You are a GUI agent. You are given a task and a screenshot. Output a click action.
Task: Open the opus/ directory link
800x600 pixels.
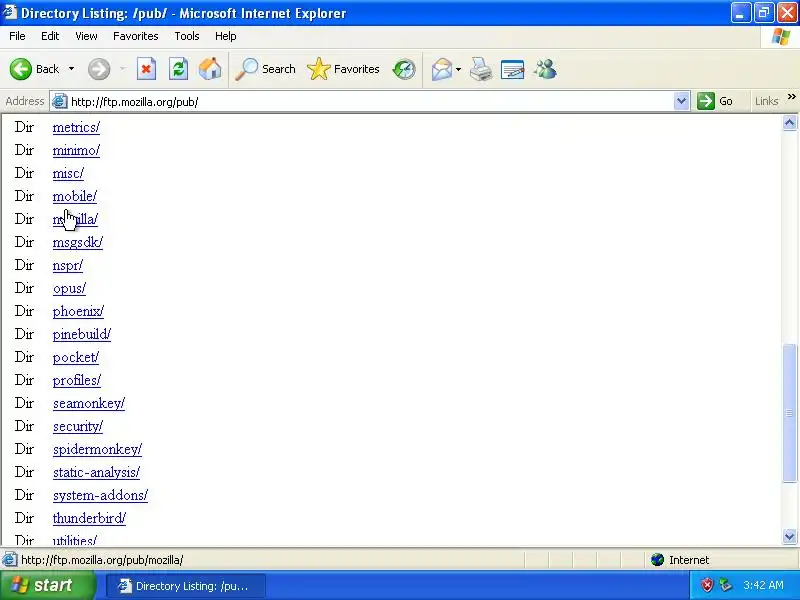tap(69, 288)
